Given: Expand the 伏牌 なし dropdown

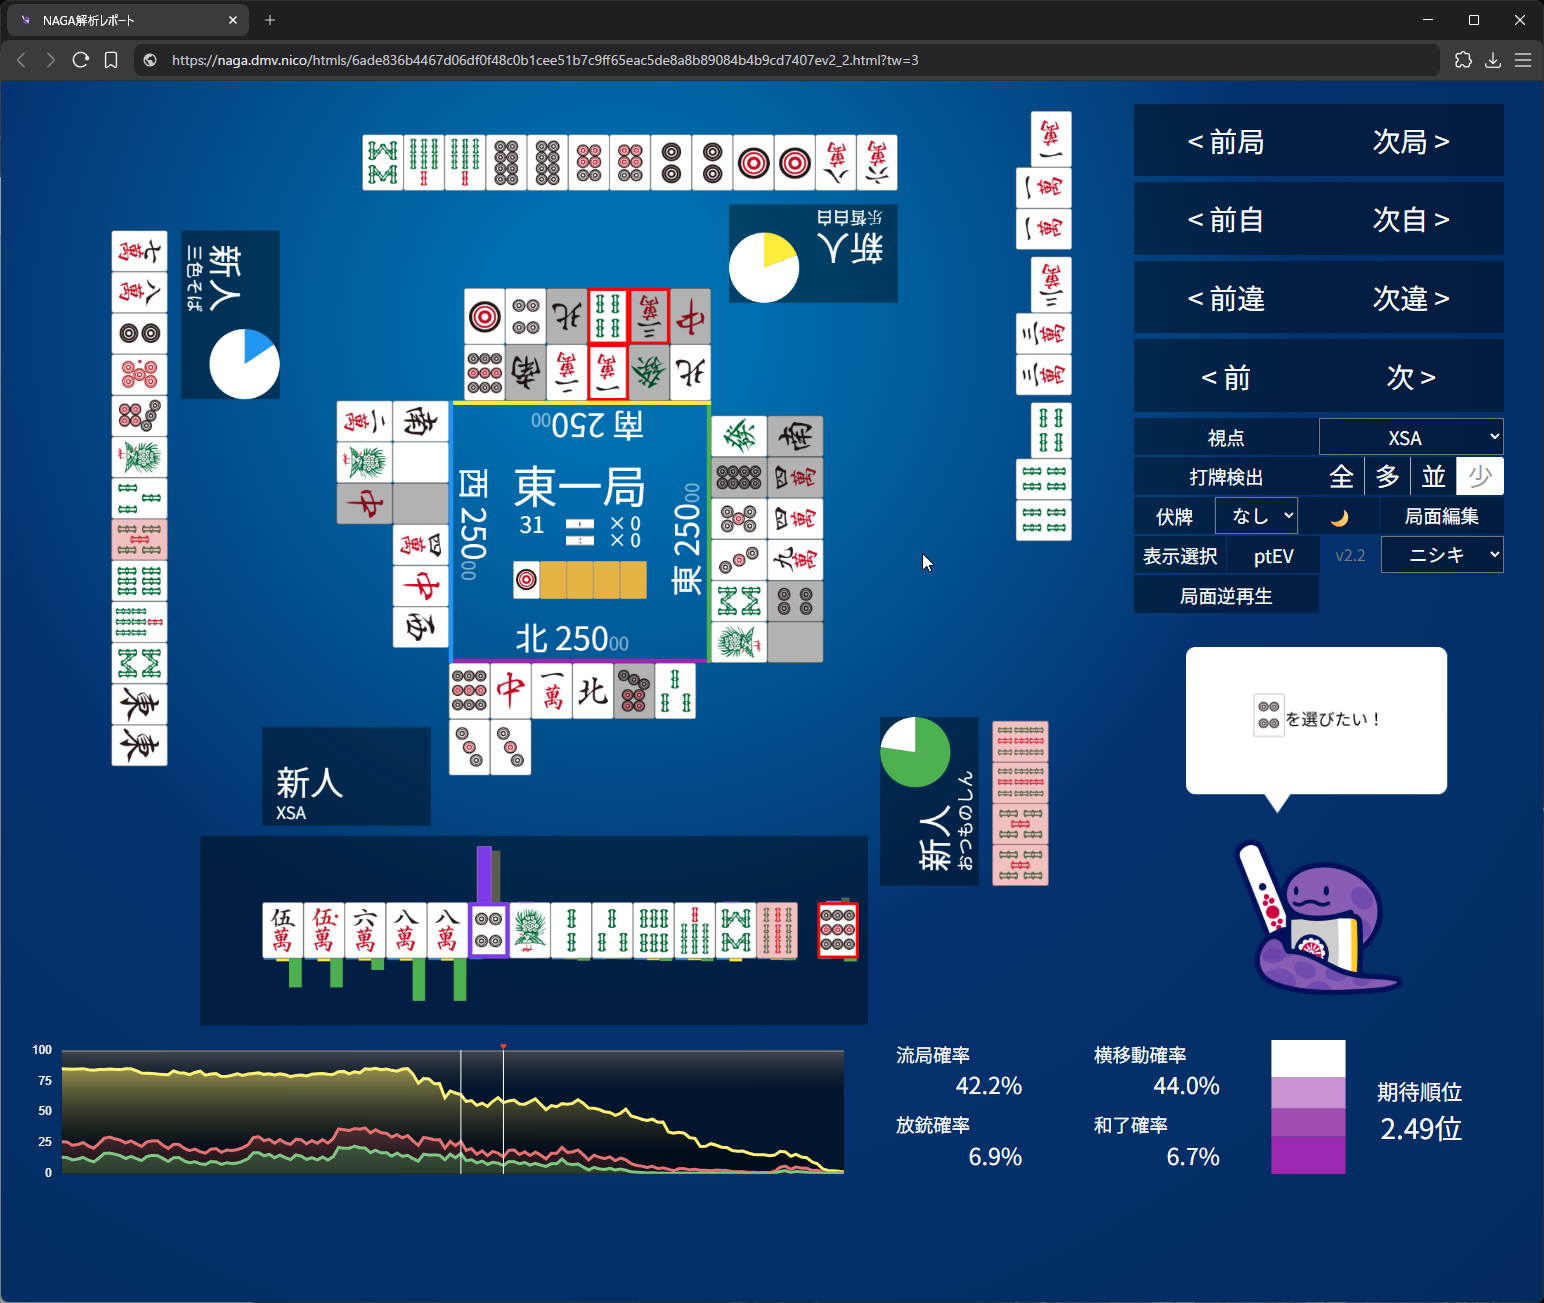Looking at the screenshot, I should (1256, 516).
